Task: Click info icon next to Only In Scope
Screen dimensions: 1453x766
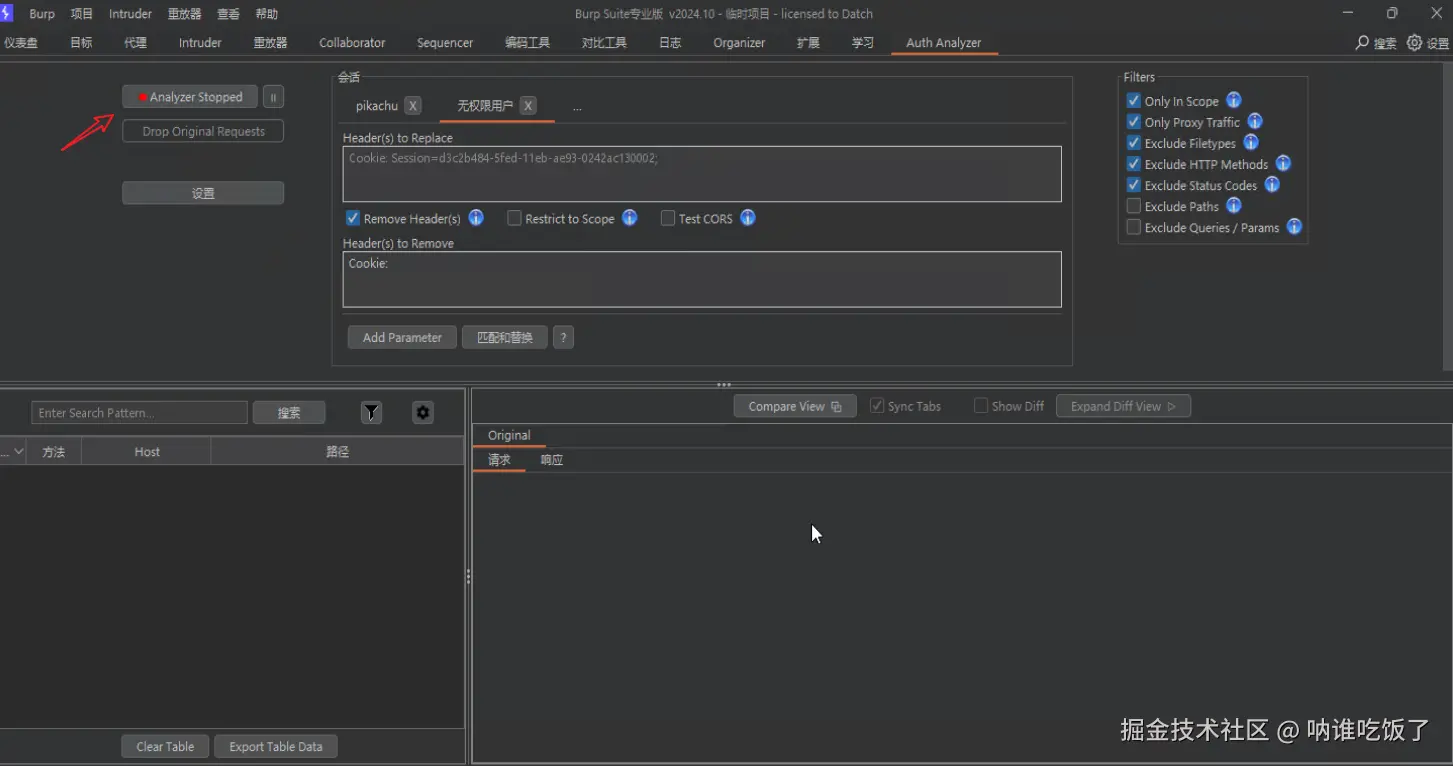Action: pyautogui.click(x=1234, y=100)
